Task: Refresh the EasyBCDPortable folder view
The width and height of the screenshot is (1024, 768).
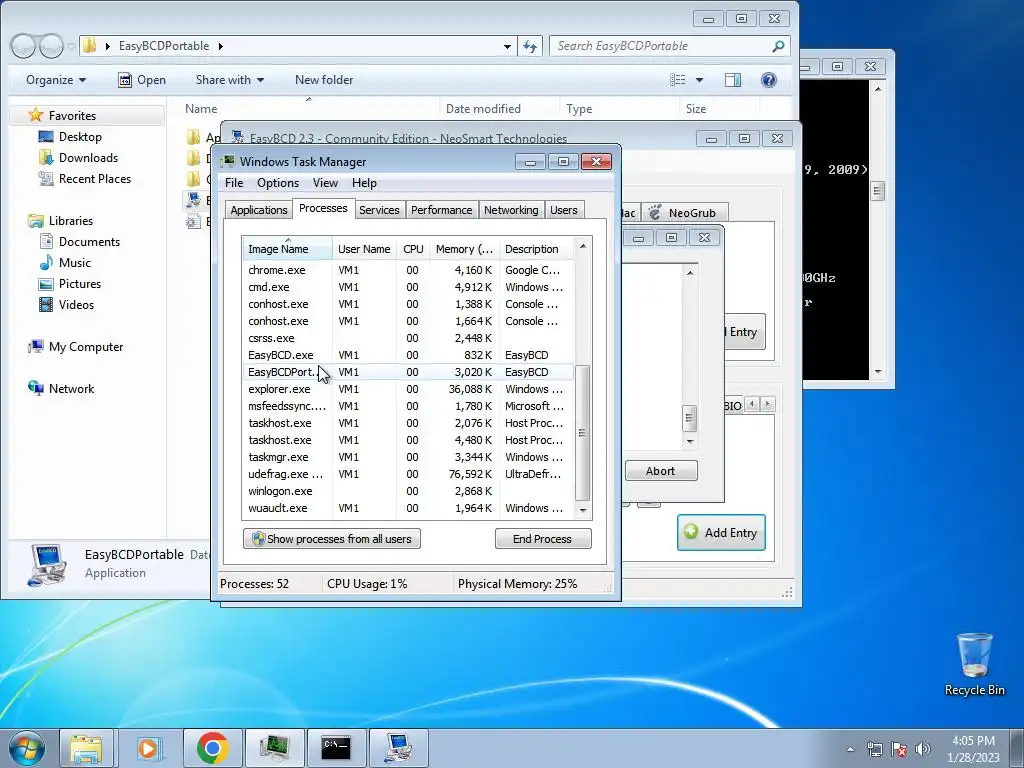Action: [530, 46]
